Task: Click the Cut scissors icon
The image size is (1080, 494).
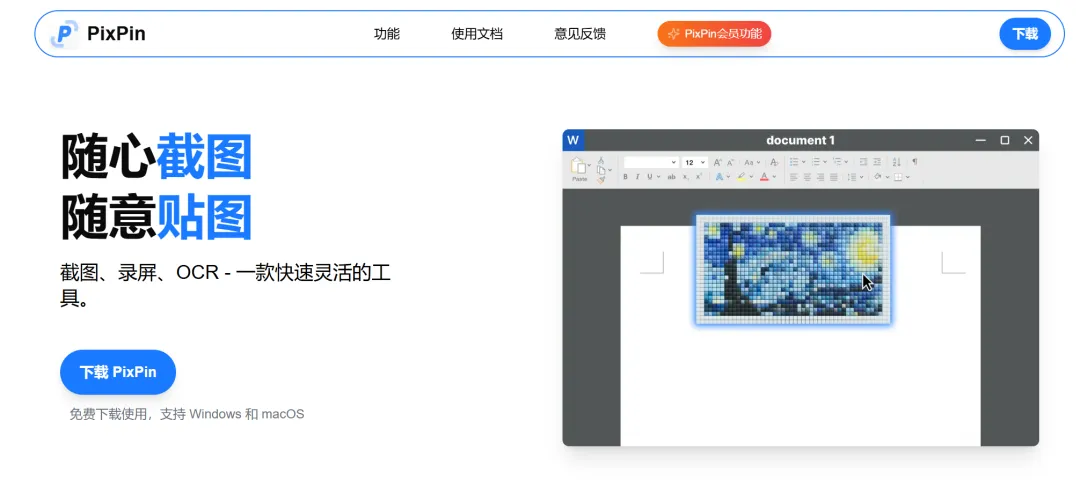Action: point(601,160)
